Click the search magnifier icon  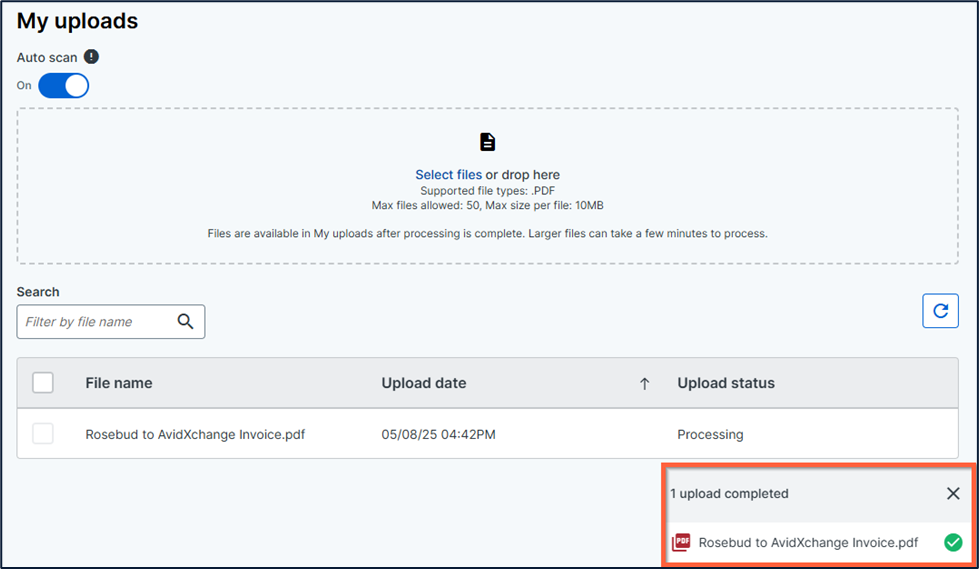(185, 321)
